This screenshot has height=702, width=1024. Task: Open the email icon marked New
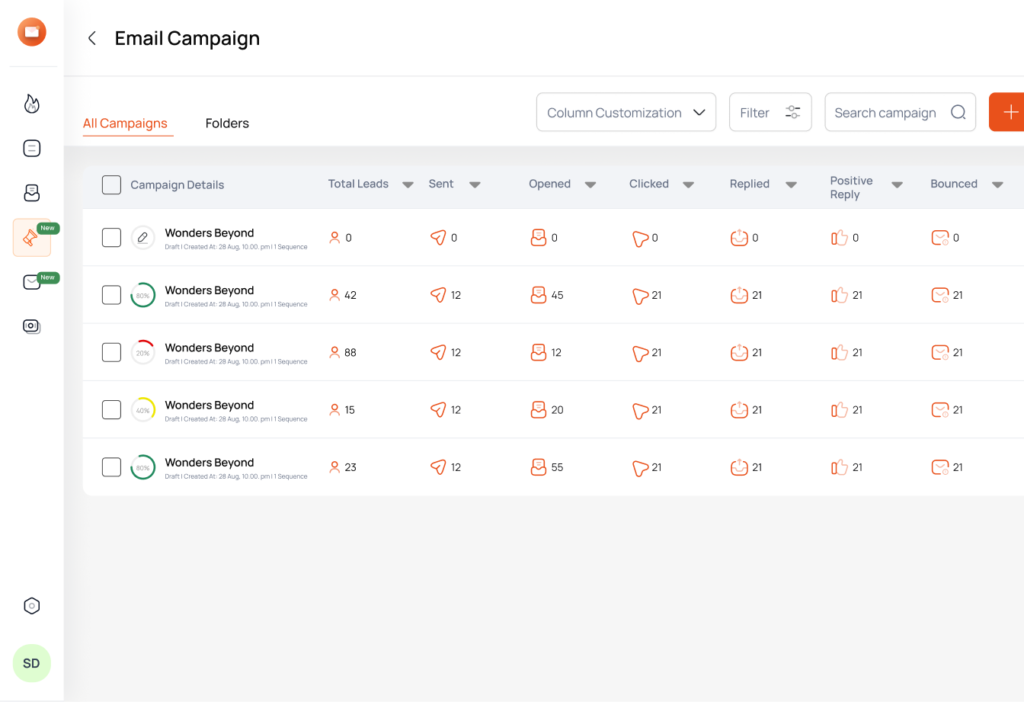pyautogui.click(x=31, y=283)
